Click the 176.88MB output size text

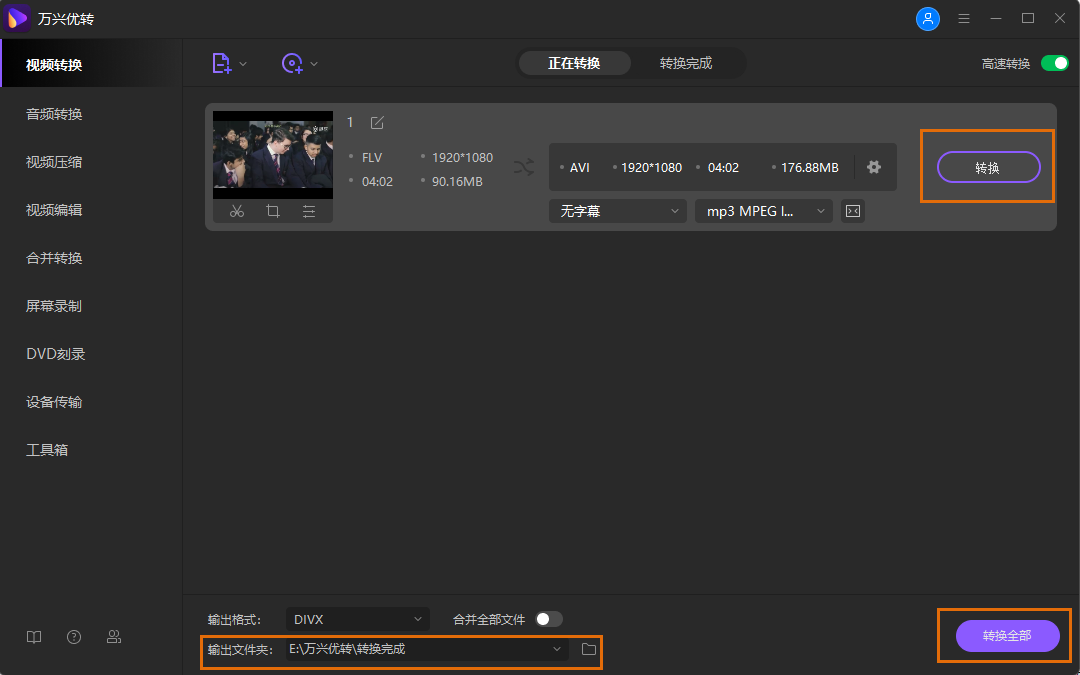(810, 167)
